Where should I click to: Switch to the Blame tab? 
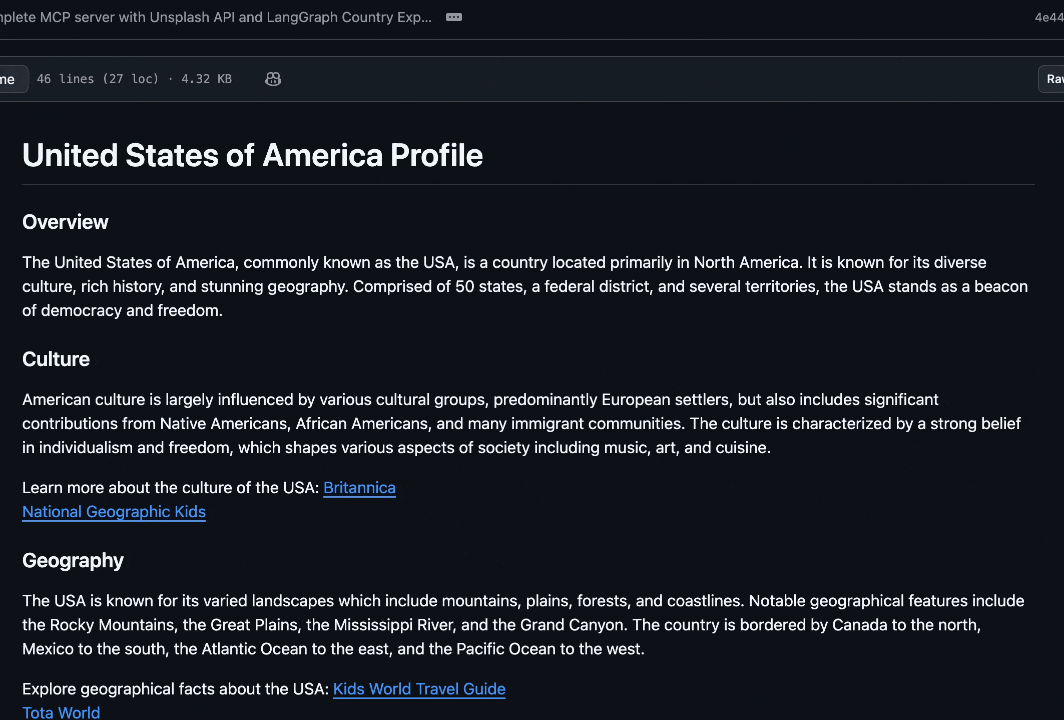[8, 78]
